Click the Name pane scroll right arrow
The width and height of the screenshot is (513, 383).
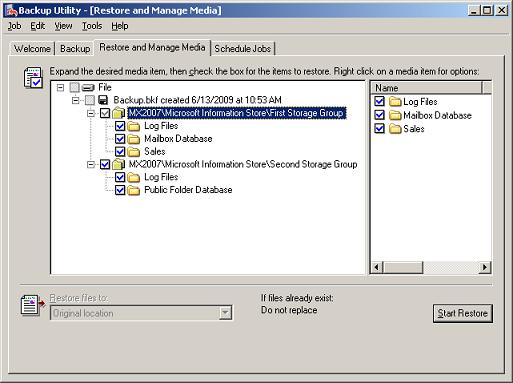[x=485, y=267]
